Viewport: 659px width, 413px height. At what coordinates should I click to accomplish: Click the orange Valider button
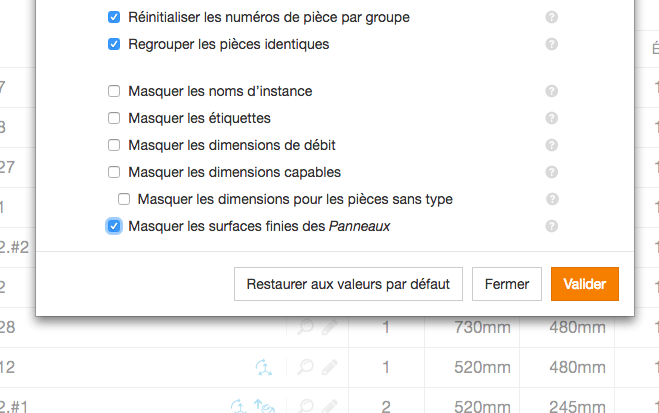click(x=585, y=284)
